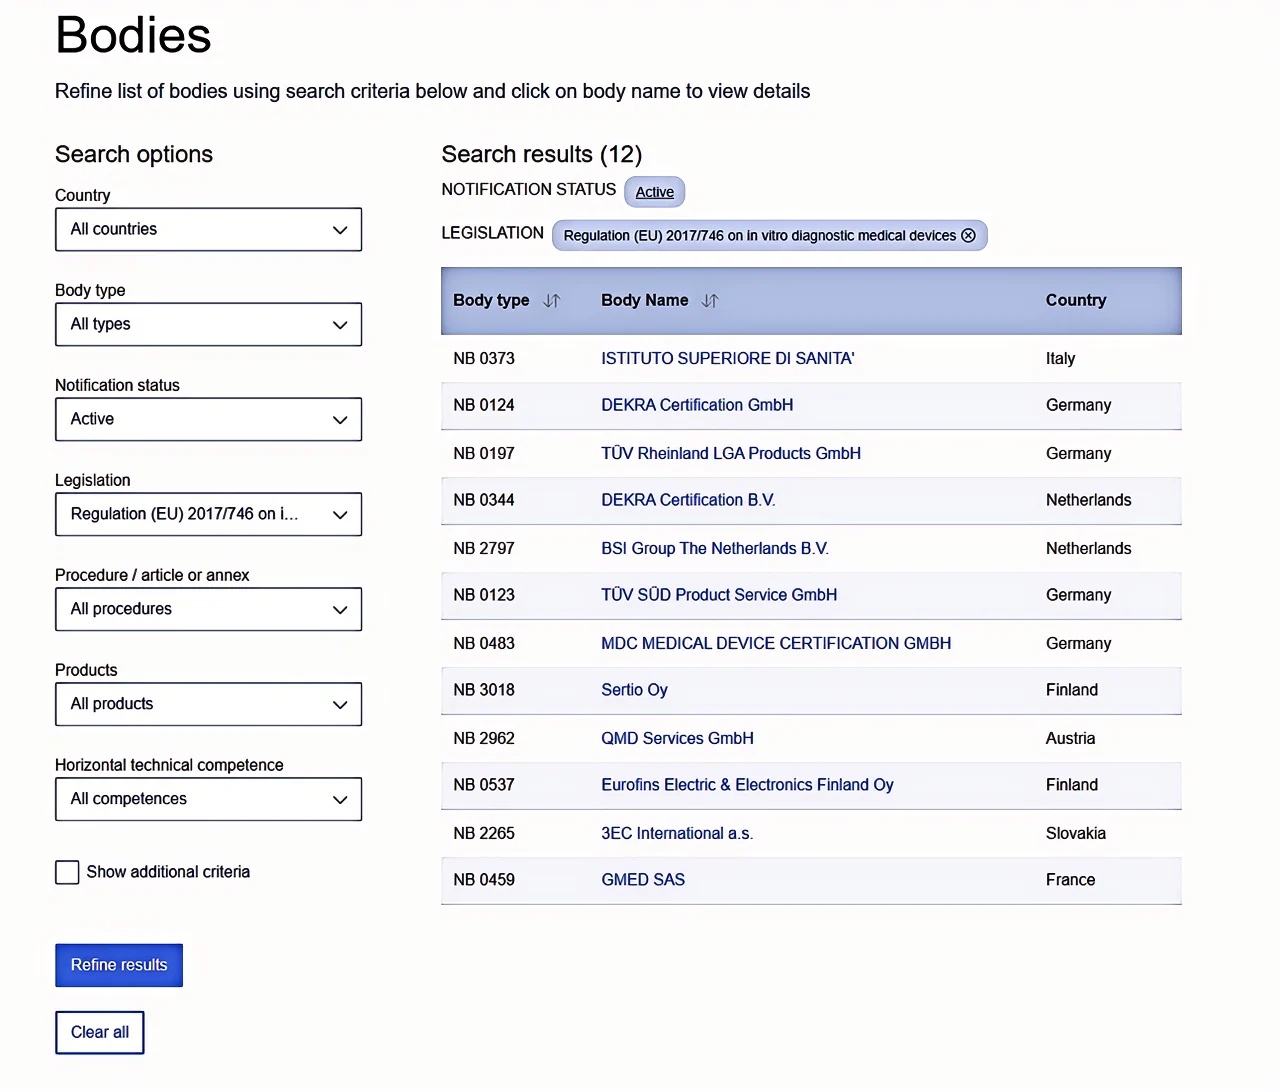Select the NB 0197 body type cell

pos(484,453)
